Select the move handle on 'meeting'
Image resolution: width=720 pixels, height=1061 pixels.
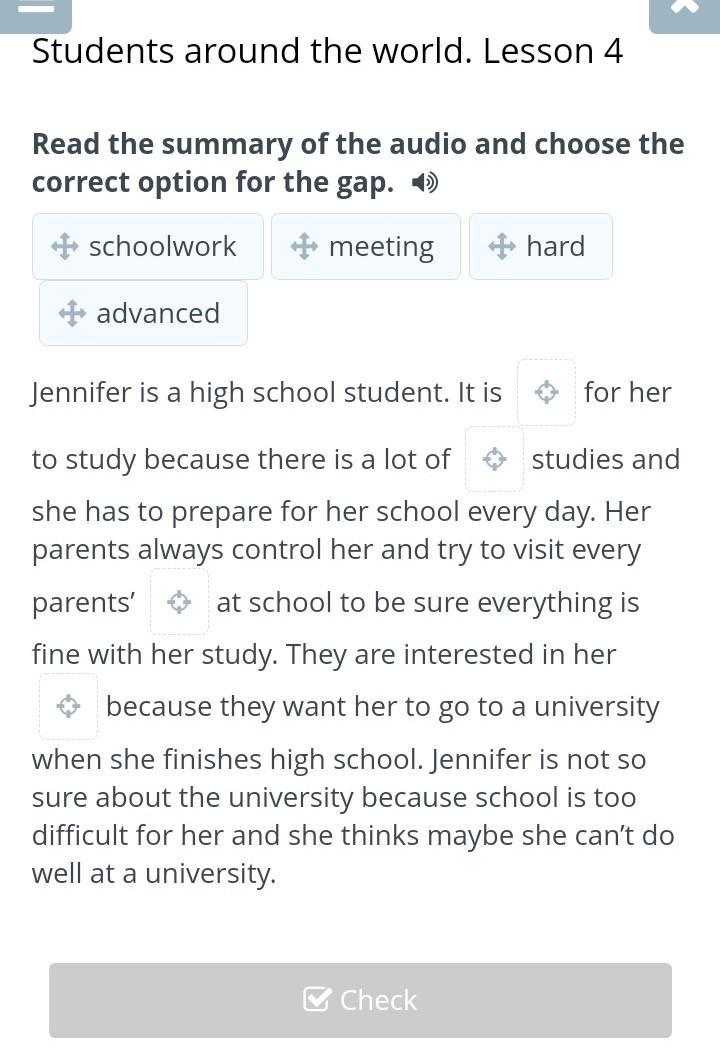[x=305, y=246]
